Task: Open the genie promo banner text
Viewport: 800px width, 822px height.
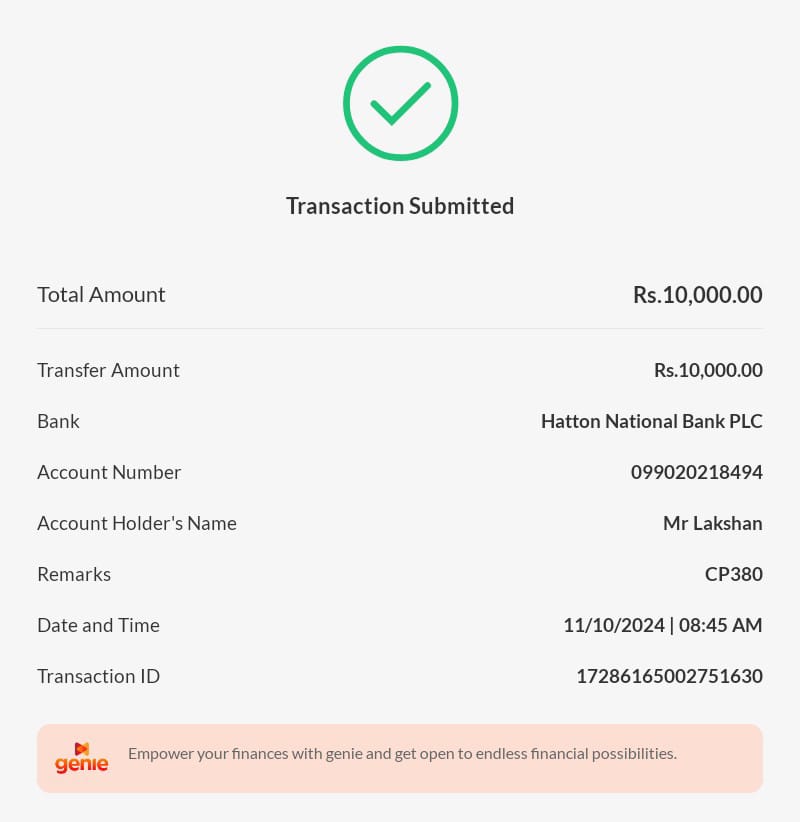Action: pyautogui.click(x=402, y=753)
